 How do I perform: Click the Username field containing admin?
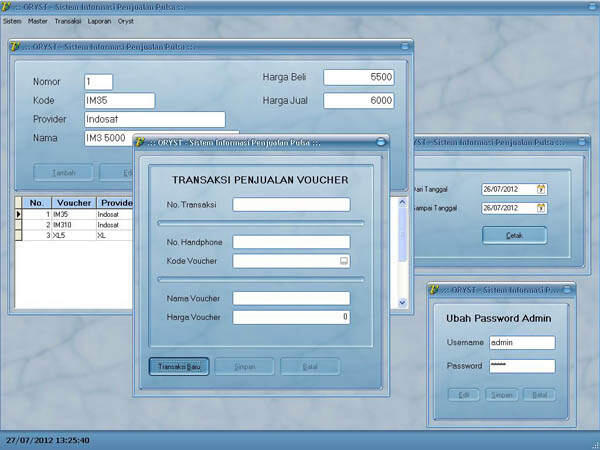point(522,343)
